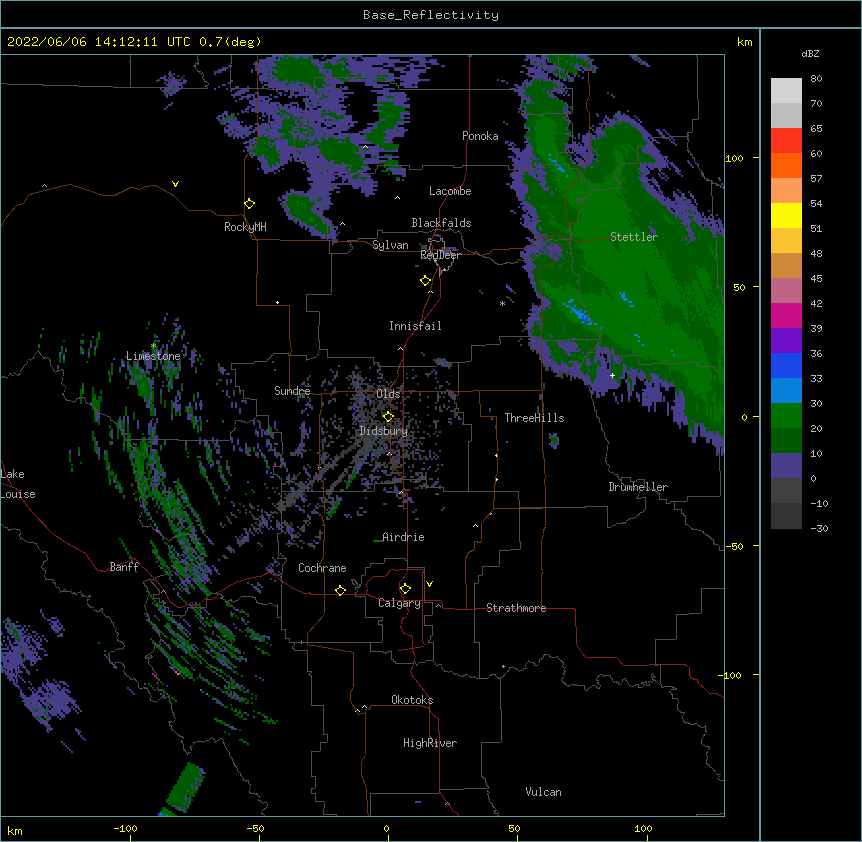Click the Cochrane label

322,568
